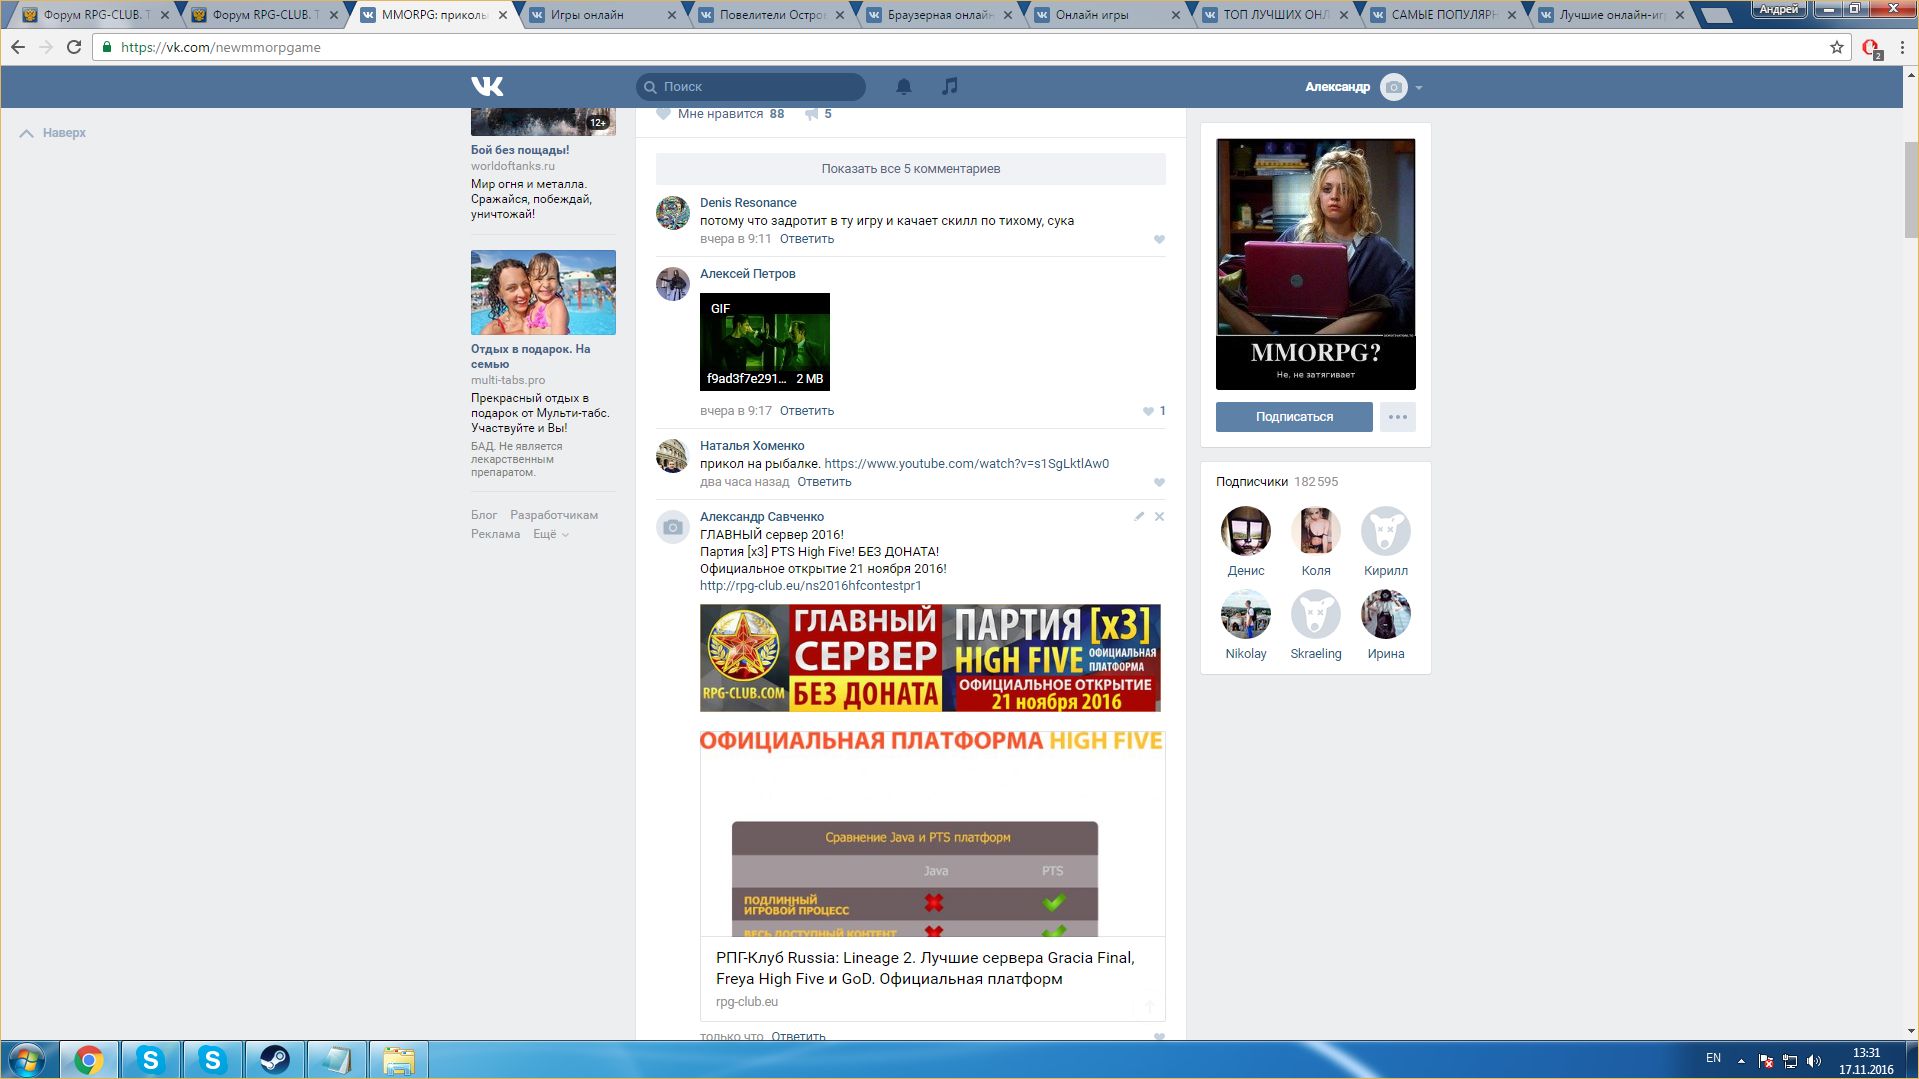Image resolution: width=1919 pixels, height=1079 pixels.
Task: Open the notifications bell icon
Action: 904,87
